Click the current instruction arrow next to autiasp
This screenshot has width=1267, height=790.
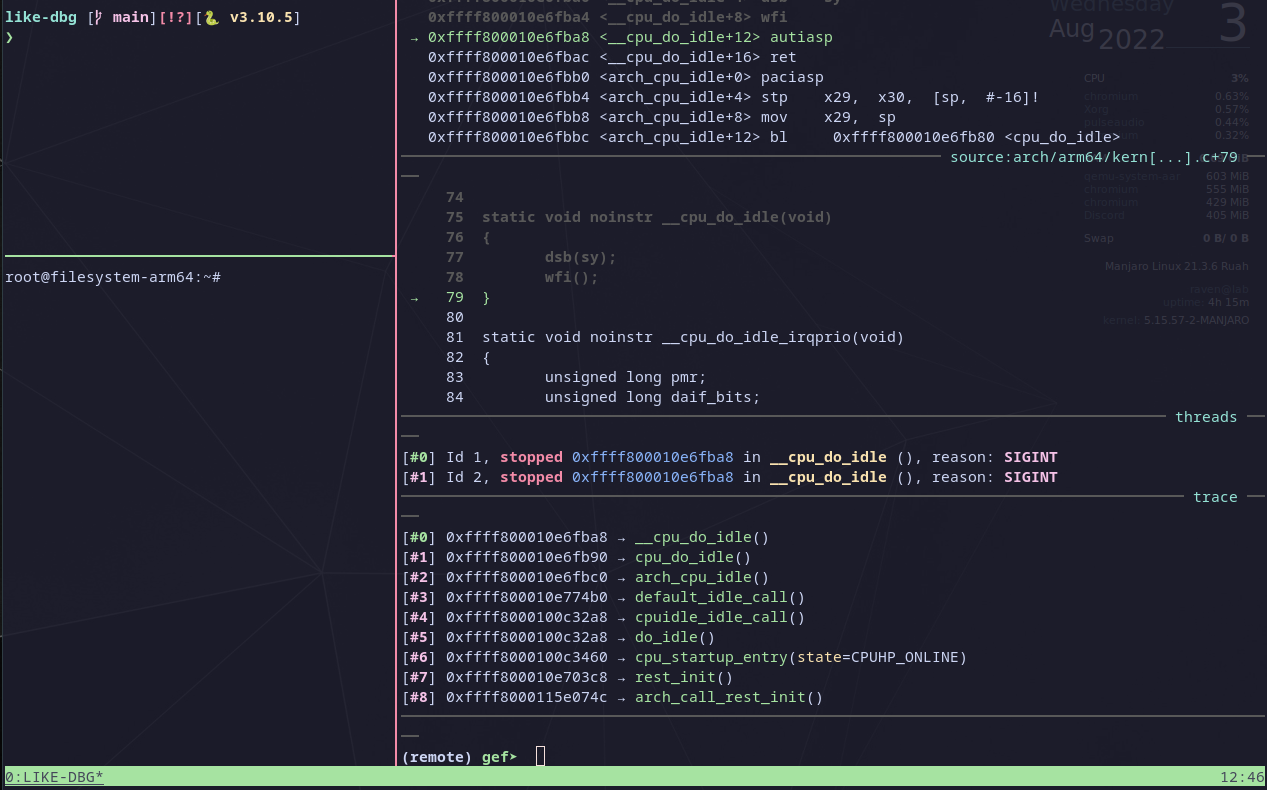(414, 37)
